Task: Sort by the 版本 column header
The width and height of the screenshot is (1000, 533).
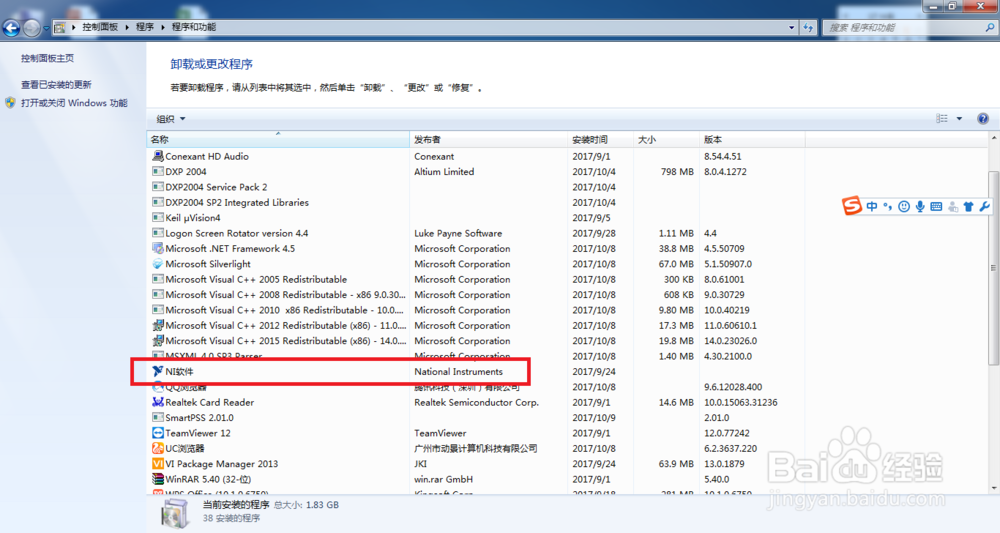Action: (753, 139)
